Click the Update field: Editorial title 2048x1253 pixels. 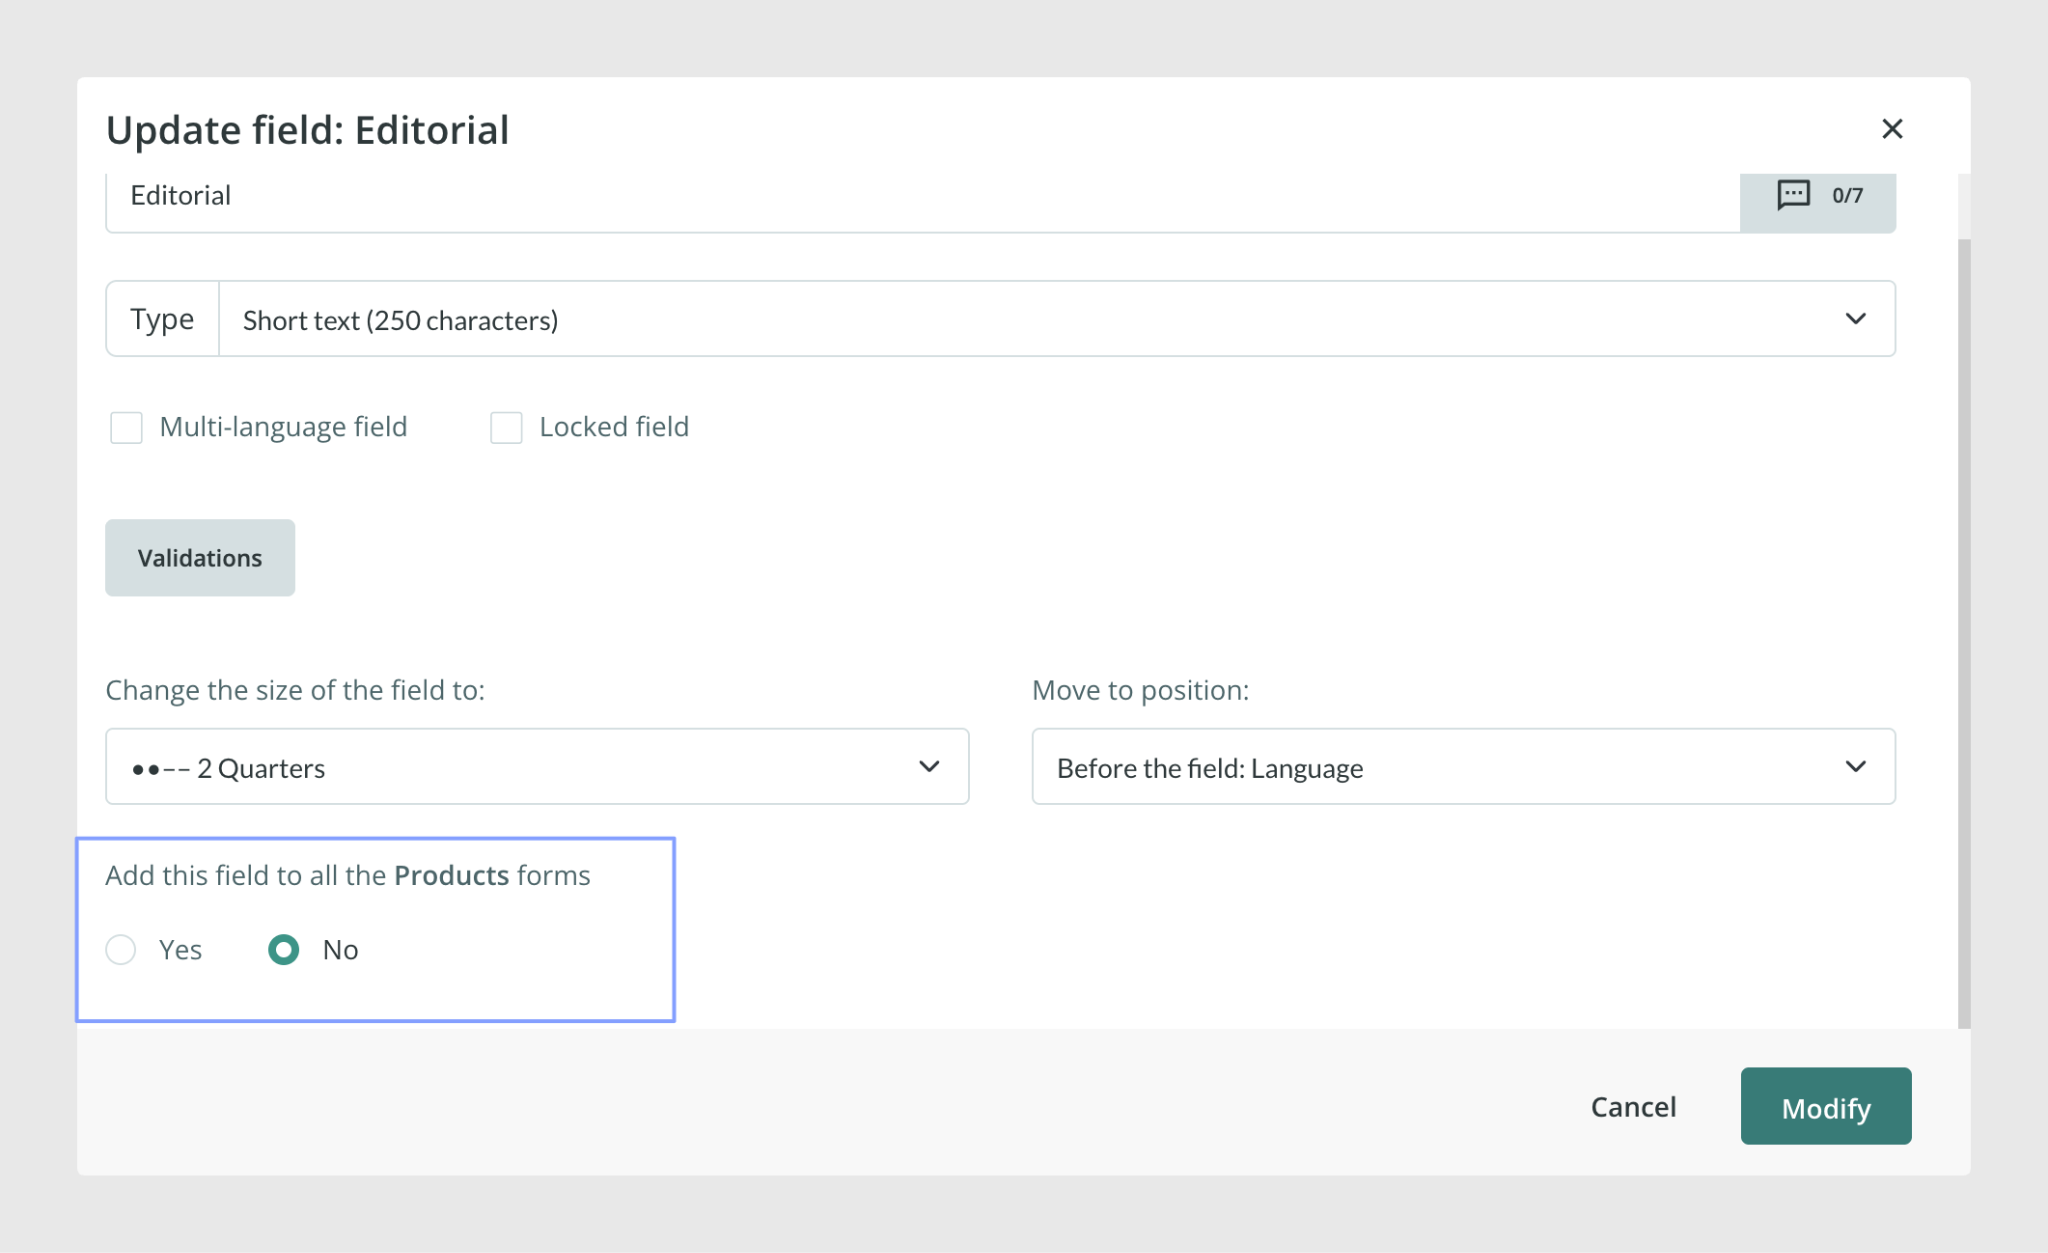[308, 130]
